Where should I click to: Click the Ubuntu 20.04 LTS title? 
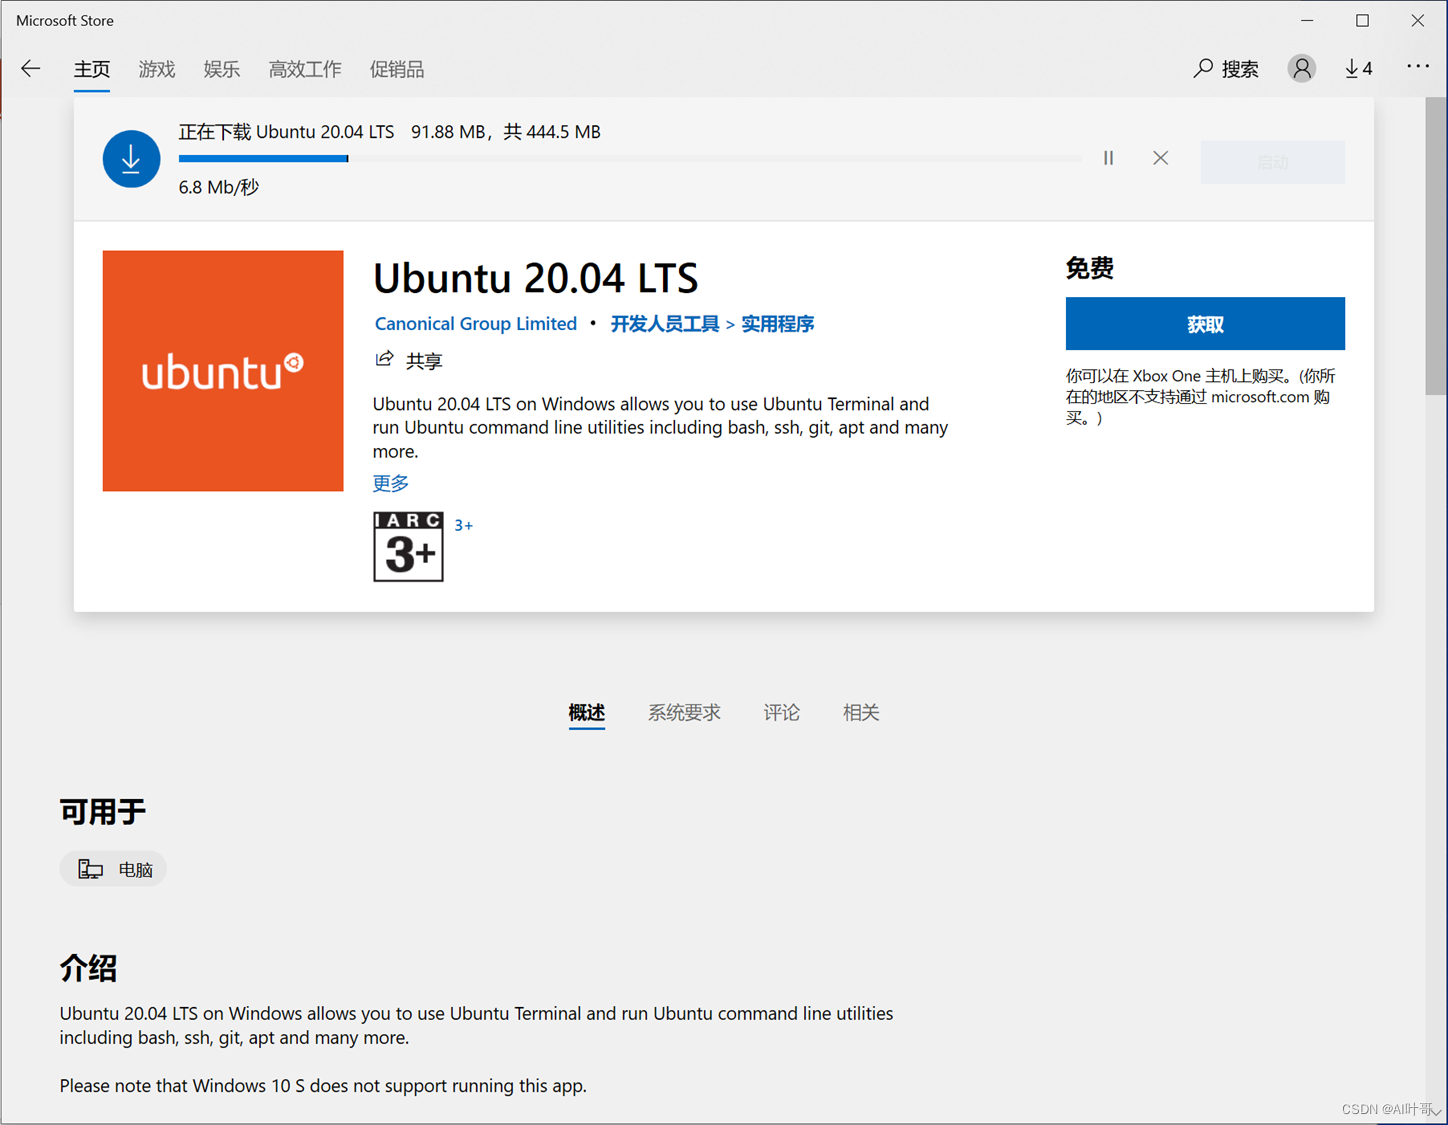[536, 278]
